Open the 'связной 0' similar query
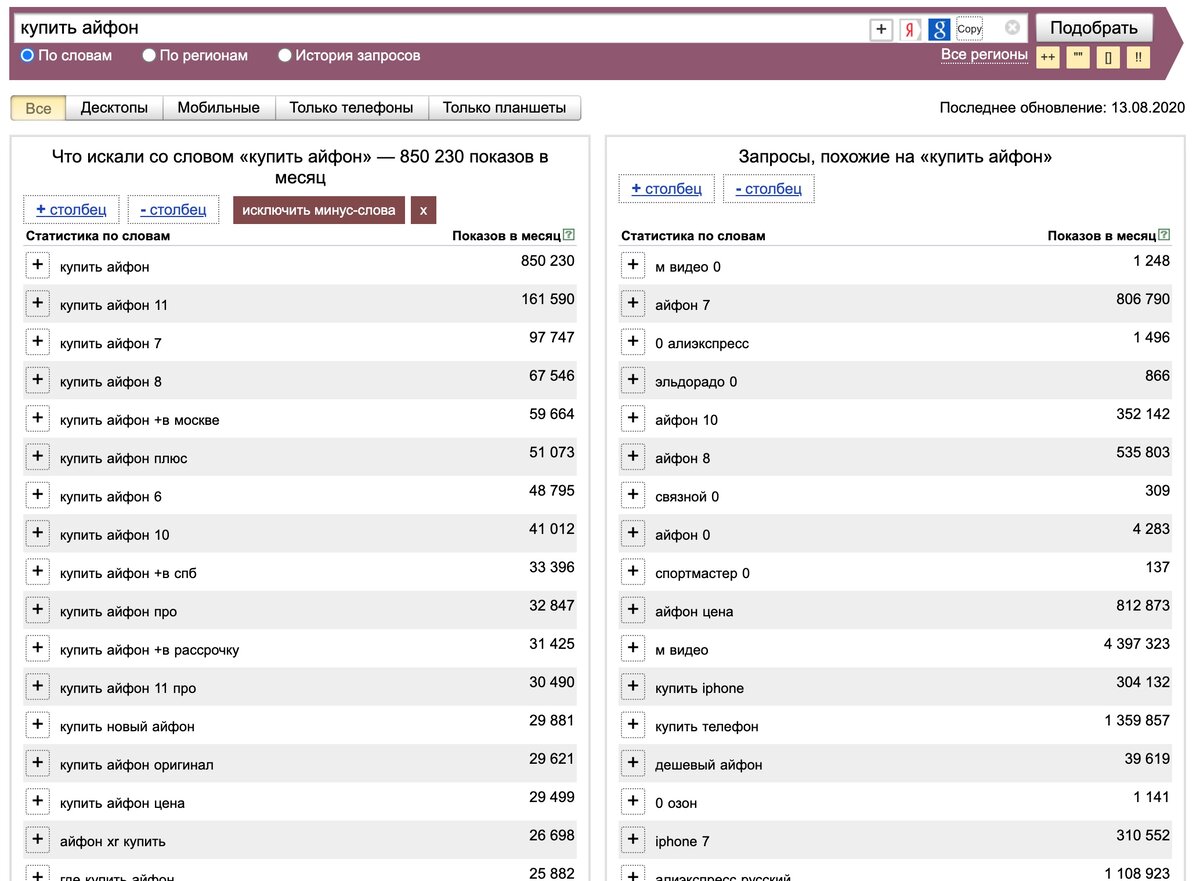 click(687, 497)
